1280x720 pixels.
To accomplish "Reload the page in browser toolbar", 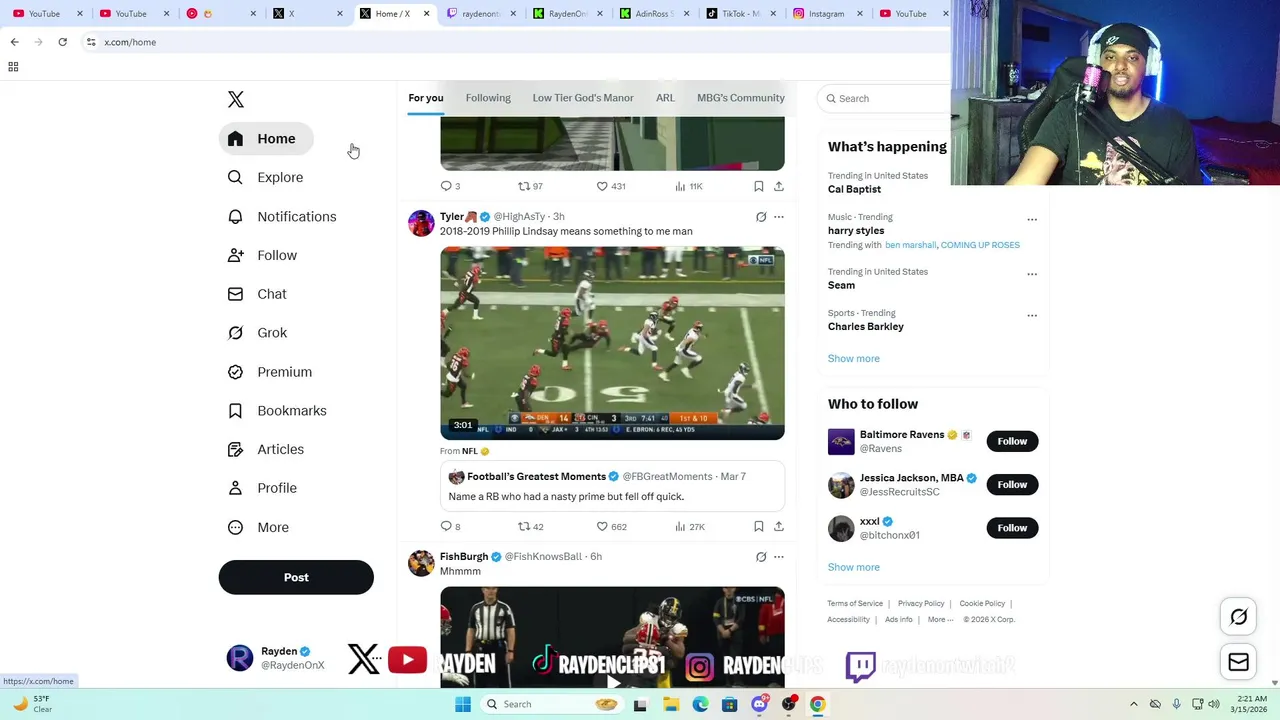I will click(62, 42).
